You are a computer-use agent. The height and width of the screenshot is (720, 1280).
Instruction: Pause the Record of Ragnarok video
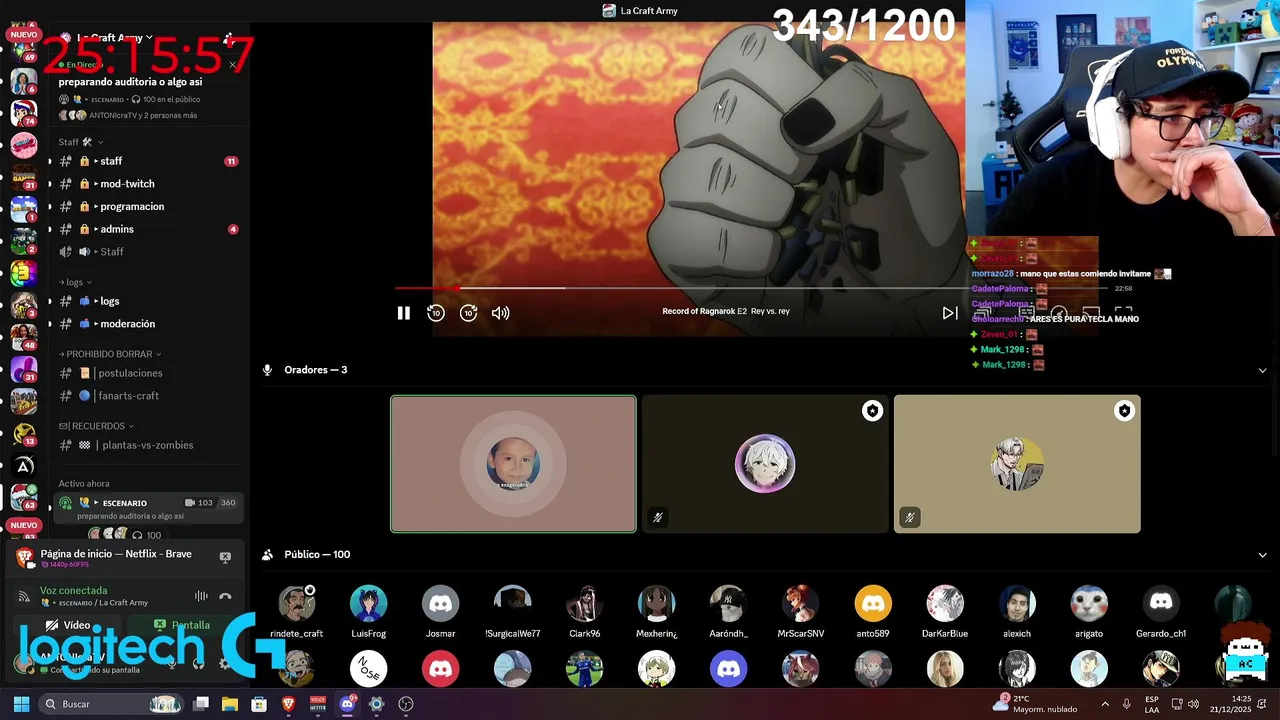click(x=404, y=313)
